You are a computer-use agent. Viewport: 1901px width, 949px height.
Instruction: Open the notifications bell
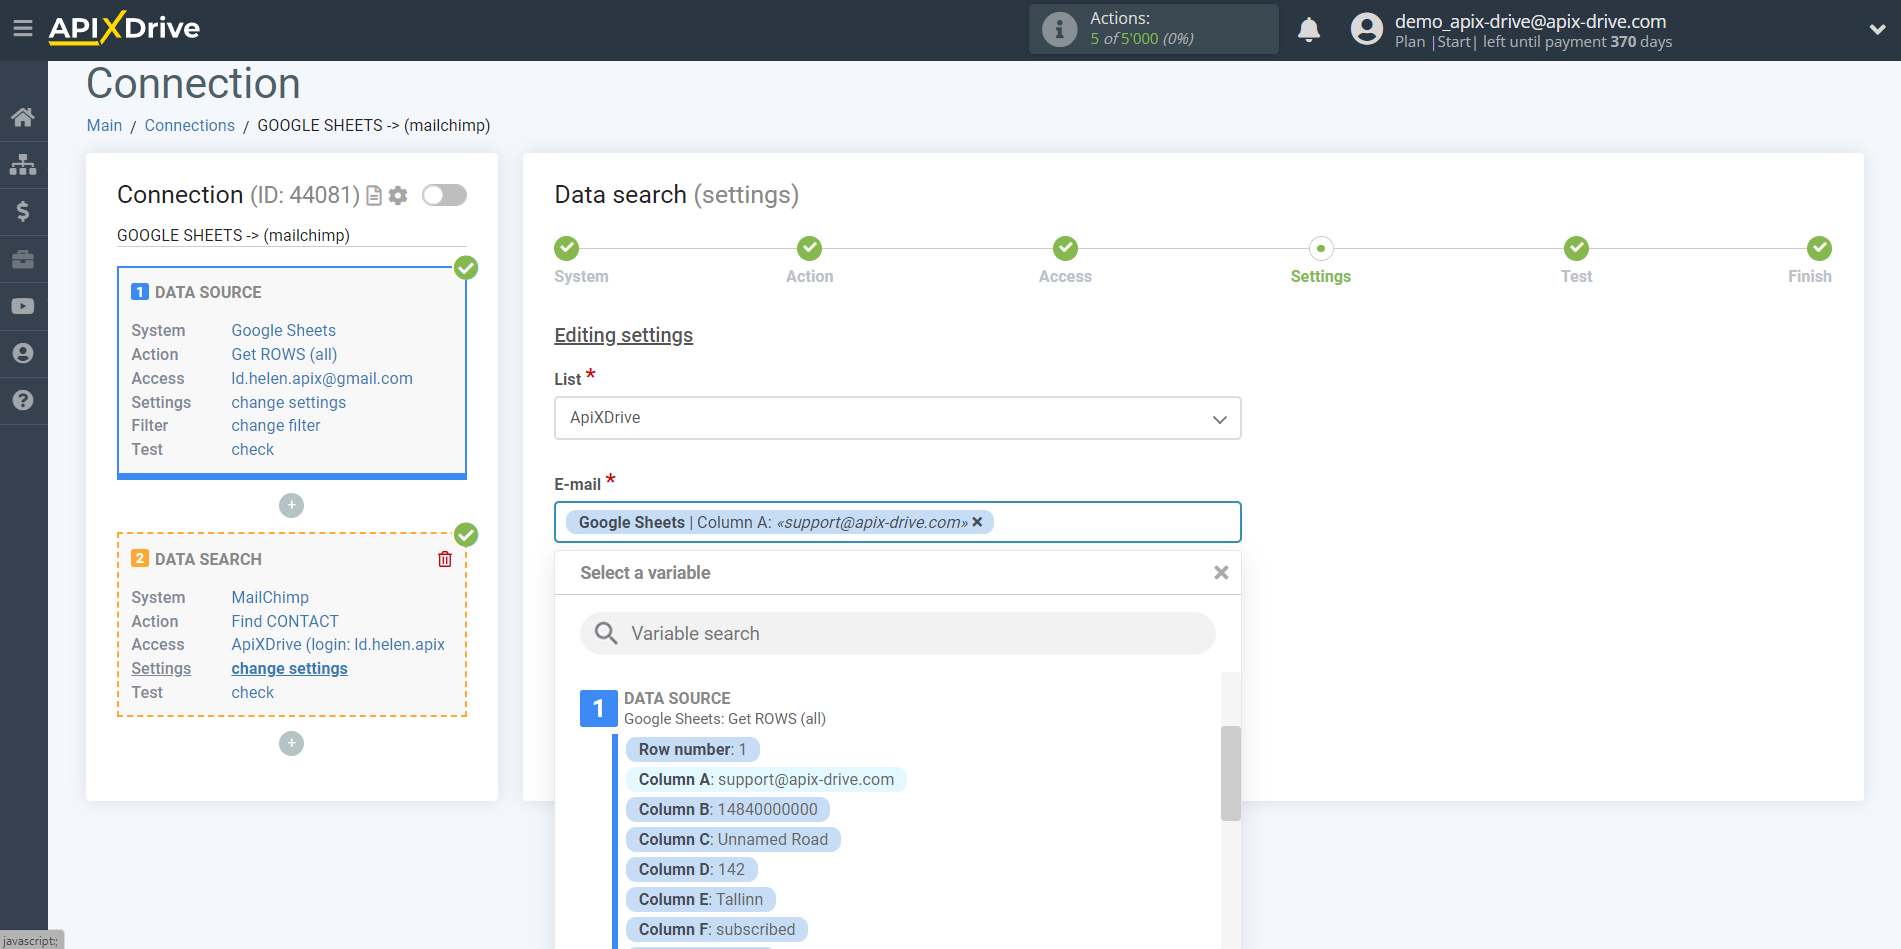tap(1309, 29)
